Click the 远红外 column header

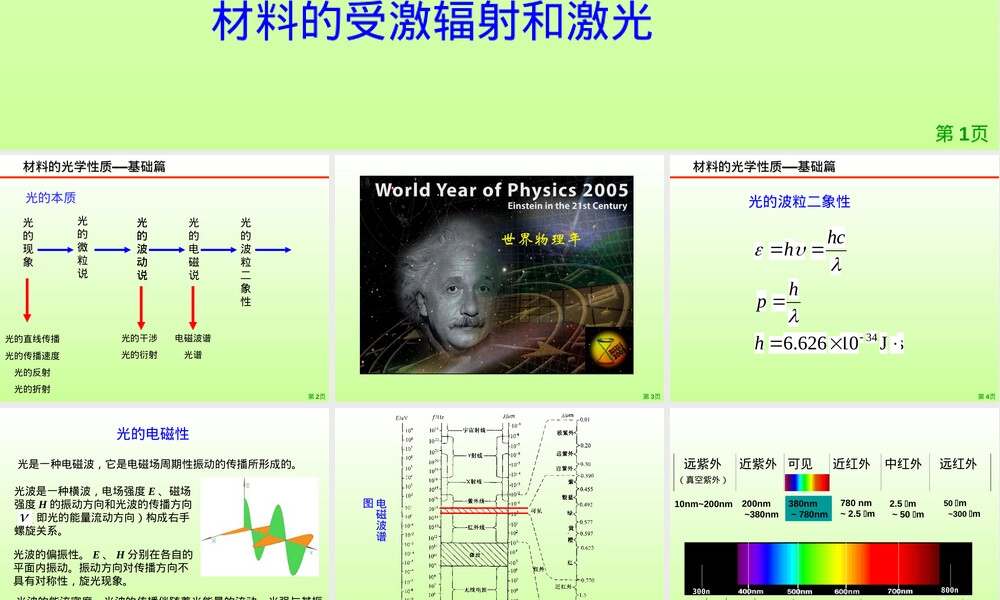click(x=958, y=464)
